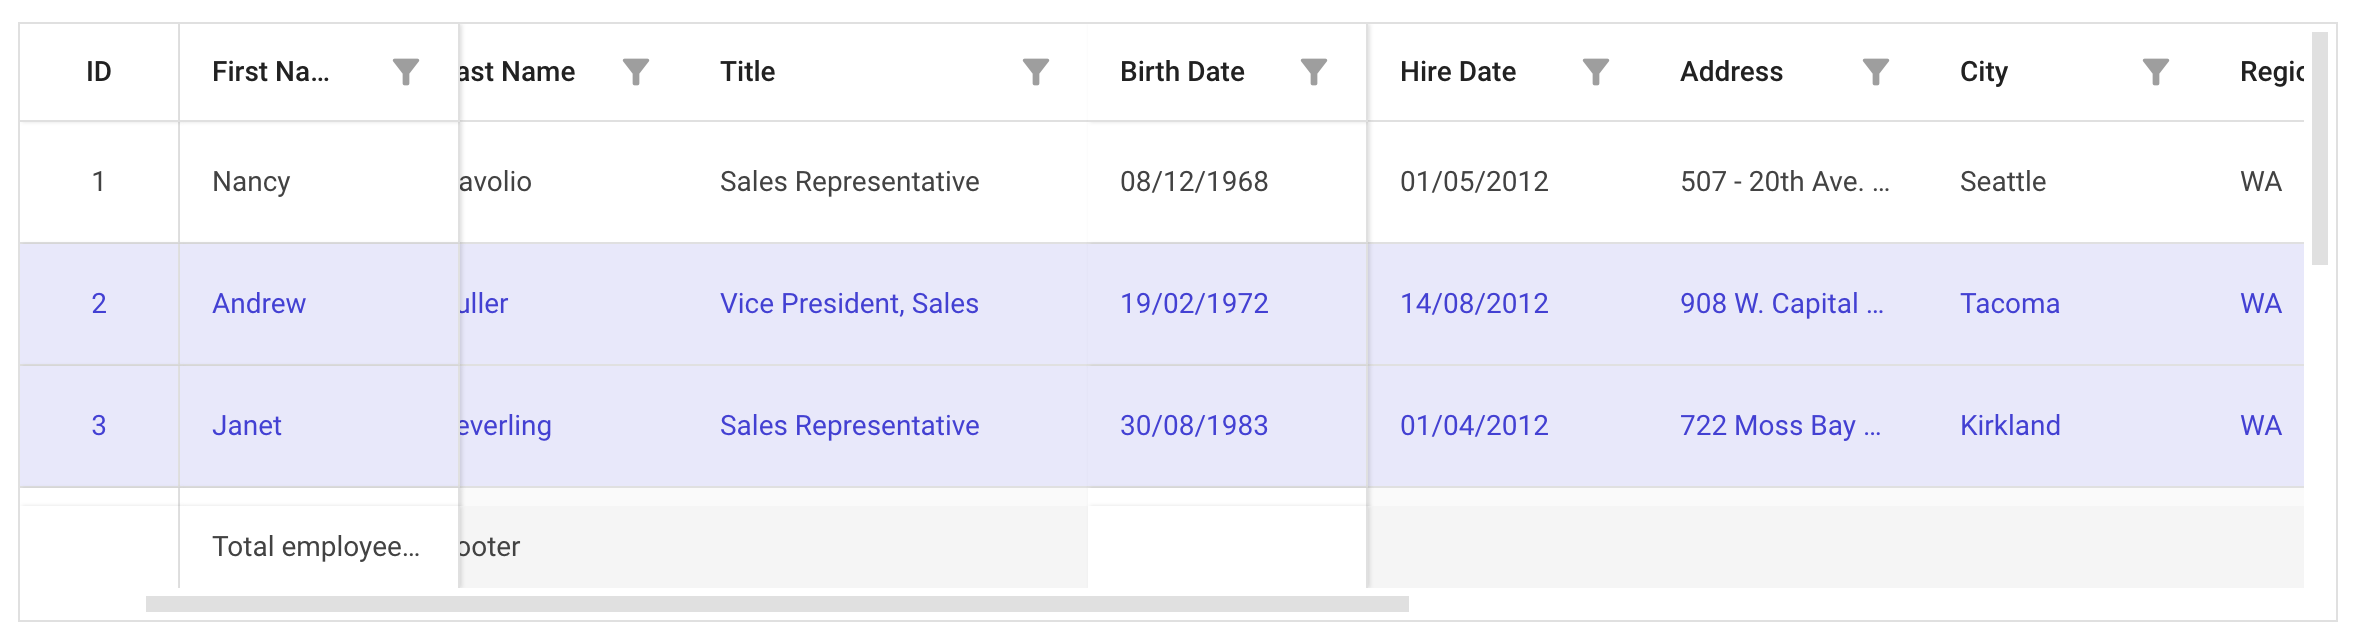Click the Hire Date filter icon
Viewport: 2358px width, 642px height.
(1596, 72)
